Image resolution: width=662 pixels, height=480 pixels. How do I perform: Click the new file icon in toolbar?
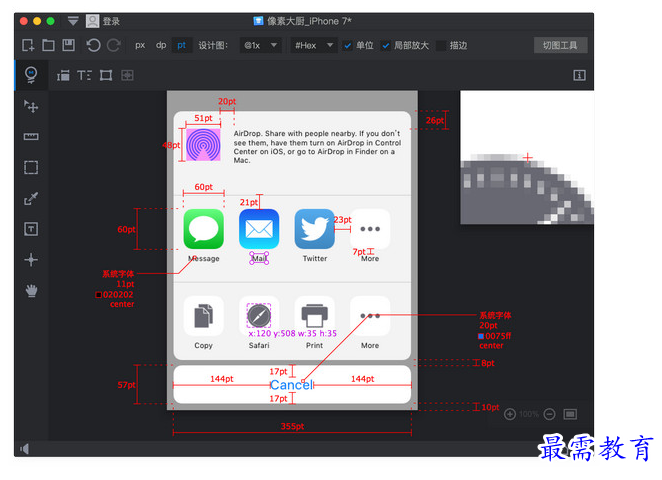point(28,45)
